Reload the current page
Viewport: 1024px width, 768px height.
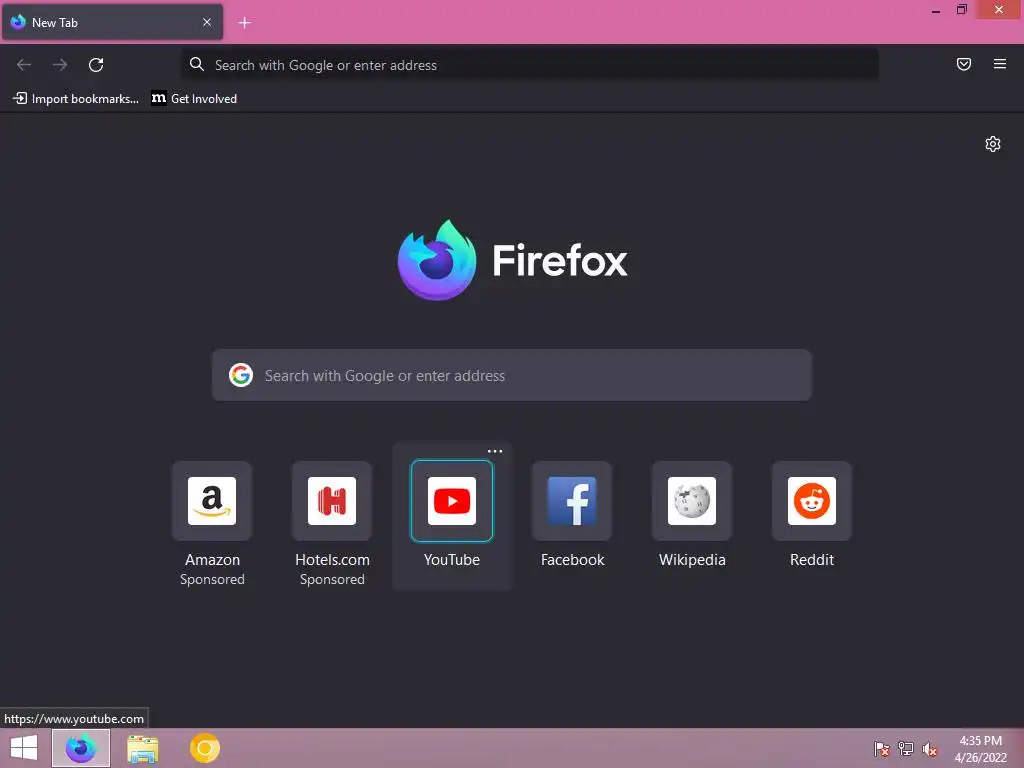96,65
